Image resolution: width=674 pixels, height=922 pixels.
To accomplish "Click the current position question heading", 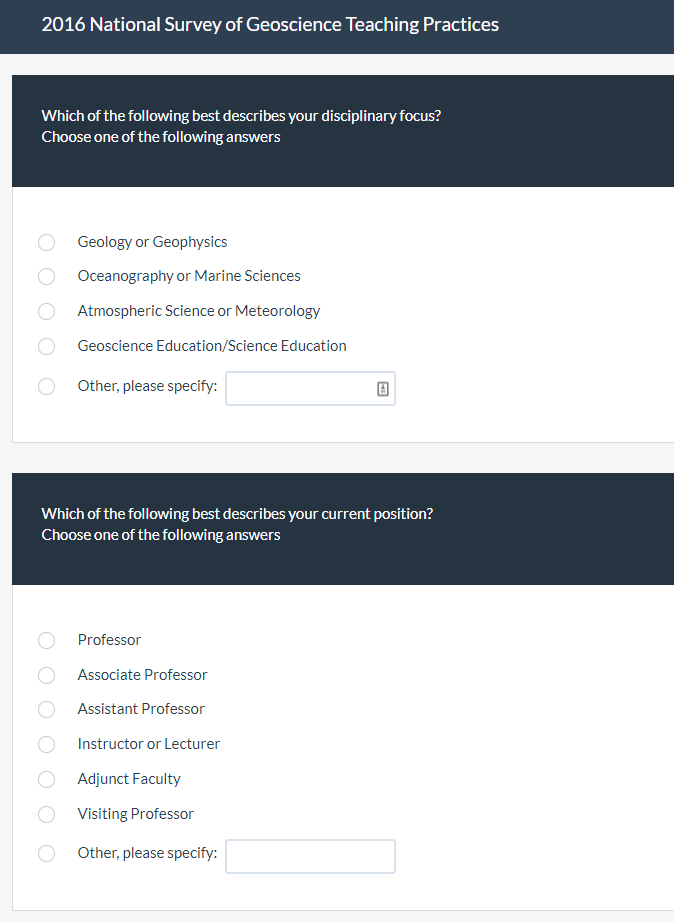I will tap(237, 514).
